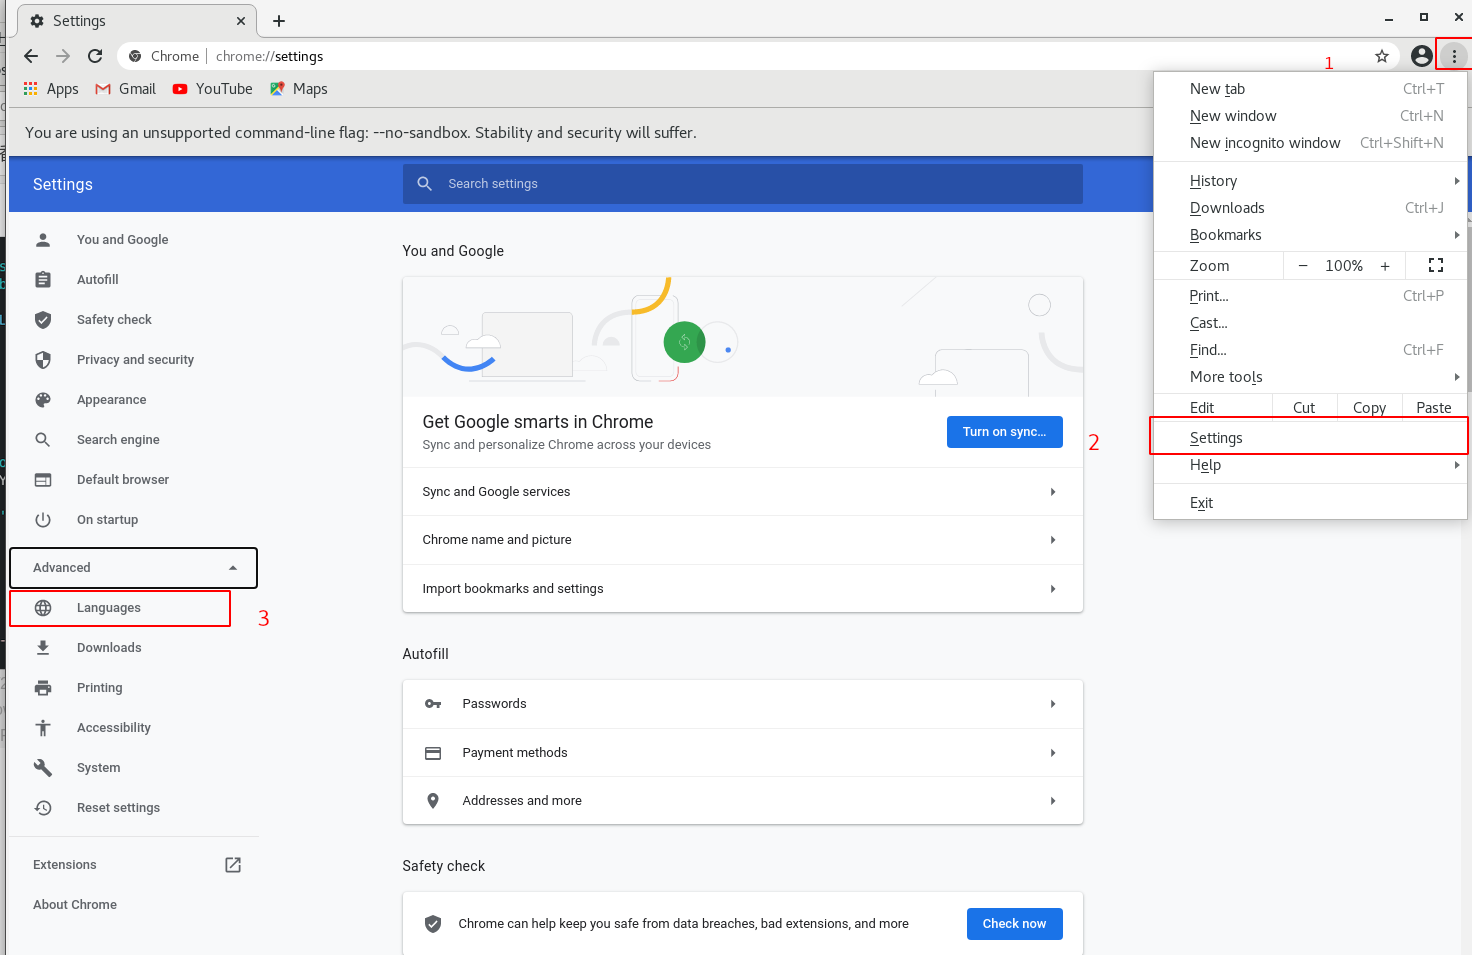Image resolution: width=1472 pixels, height=955 pixels.
Task: Select Settings in the Chrome menu
Action: [1310, 438]
